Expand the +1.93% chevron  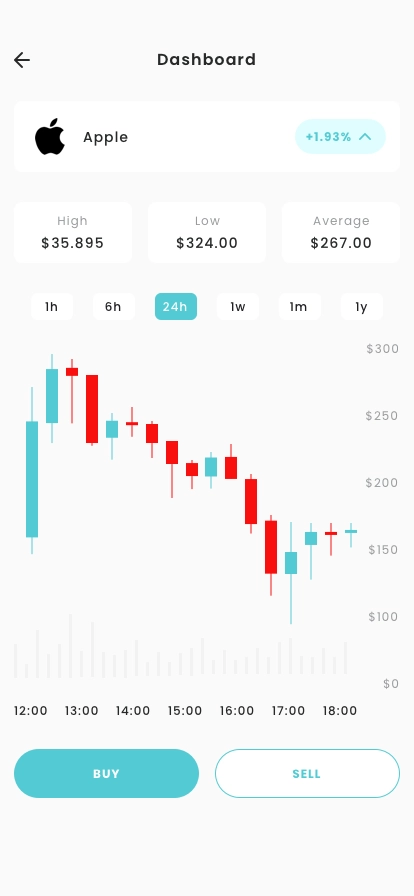click(x=365, y=137)
